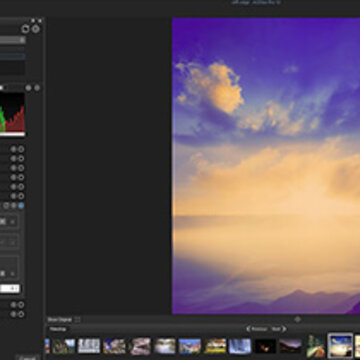Click the blue circular icon in adjustments panel

coord(21,206)
